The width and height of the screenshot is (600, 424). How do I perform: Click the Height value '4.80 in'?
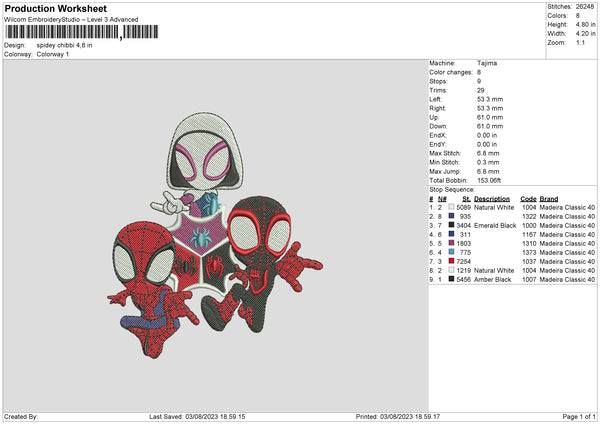[x=585, y=24]
